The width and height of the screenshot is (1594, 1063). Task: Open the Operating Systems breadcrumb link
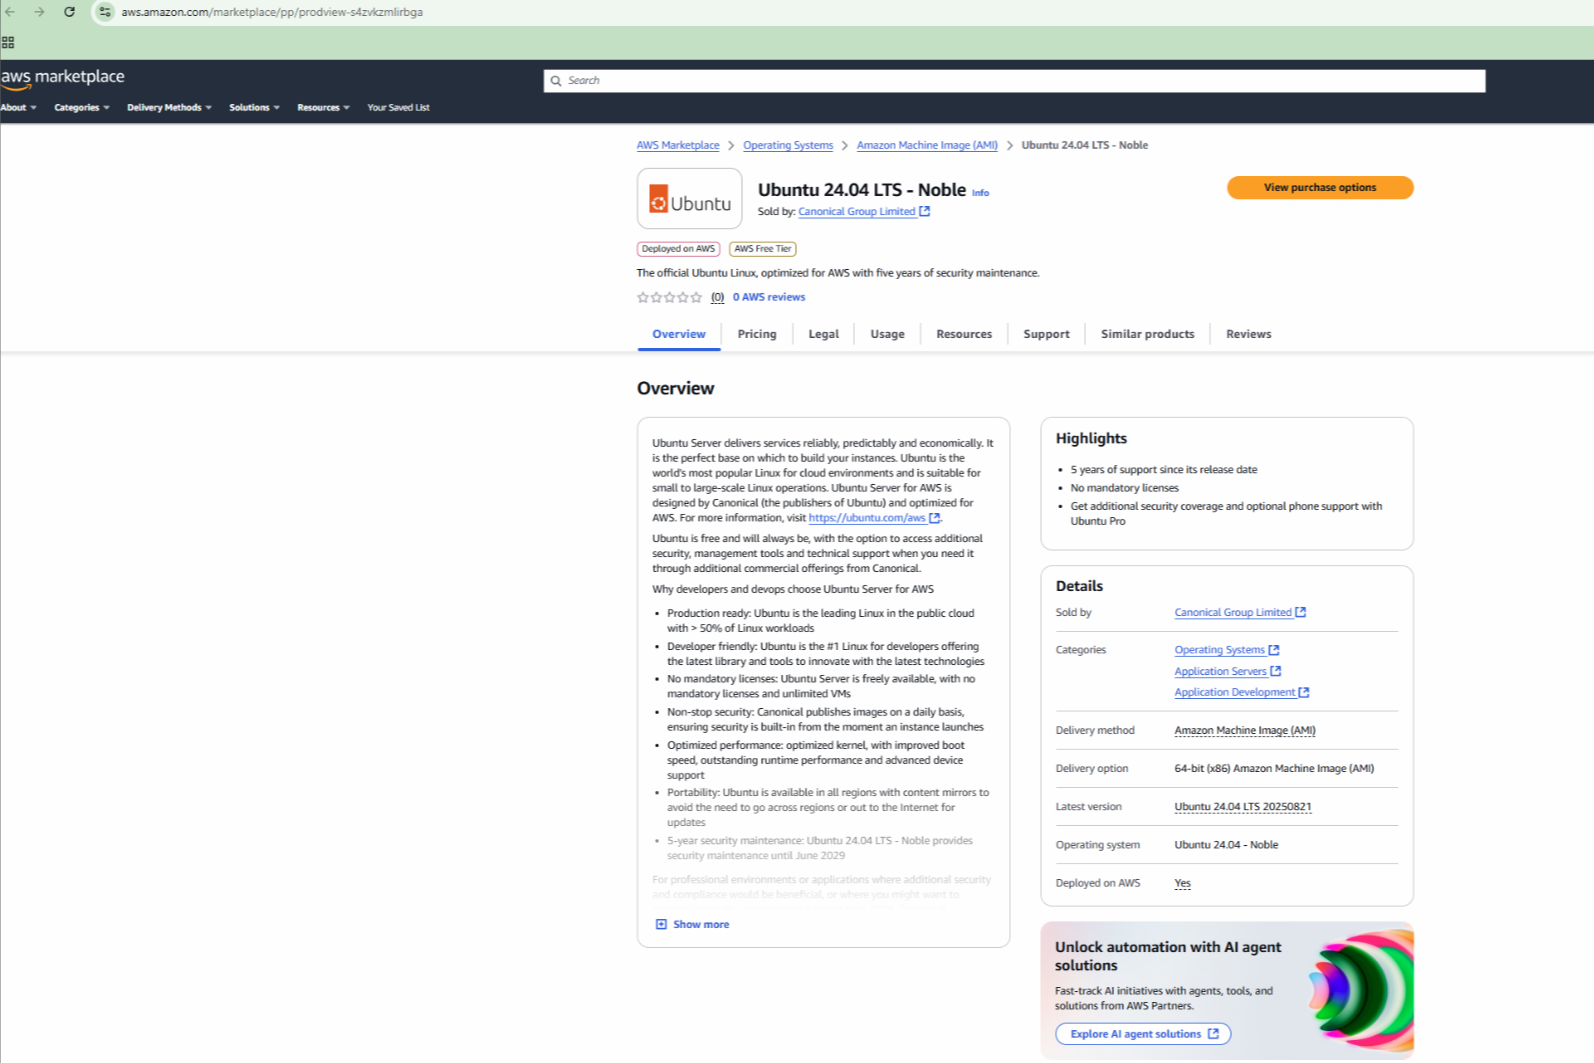(x=788, y=146)
